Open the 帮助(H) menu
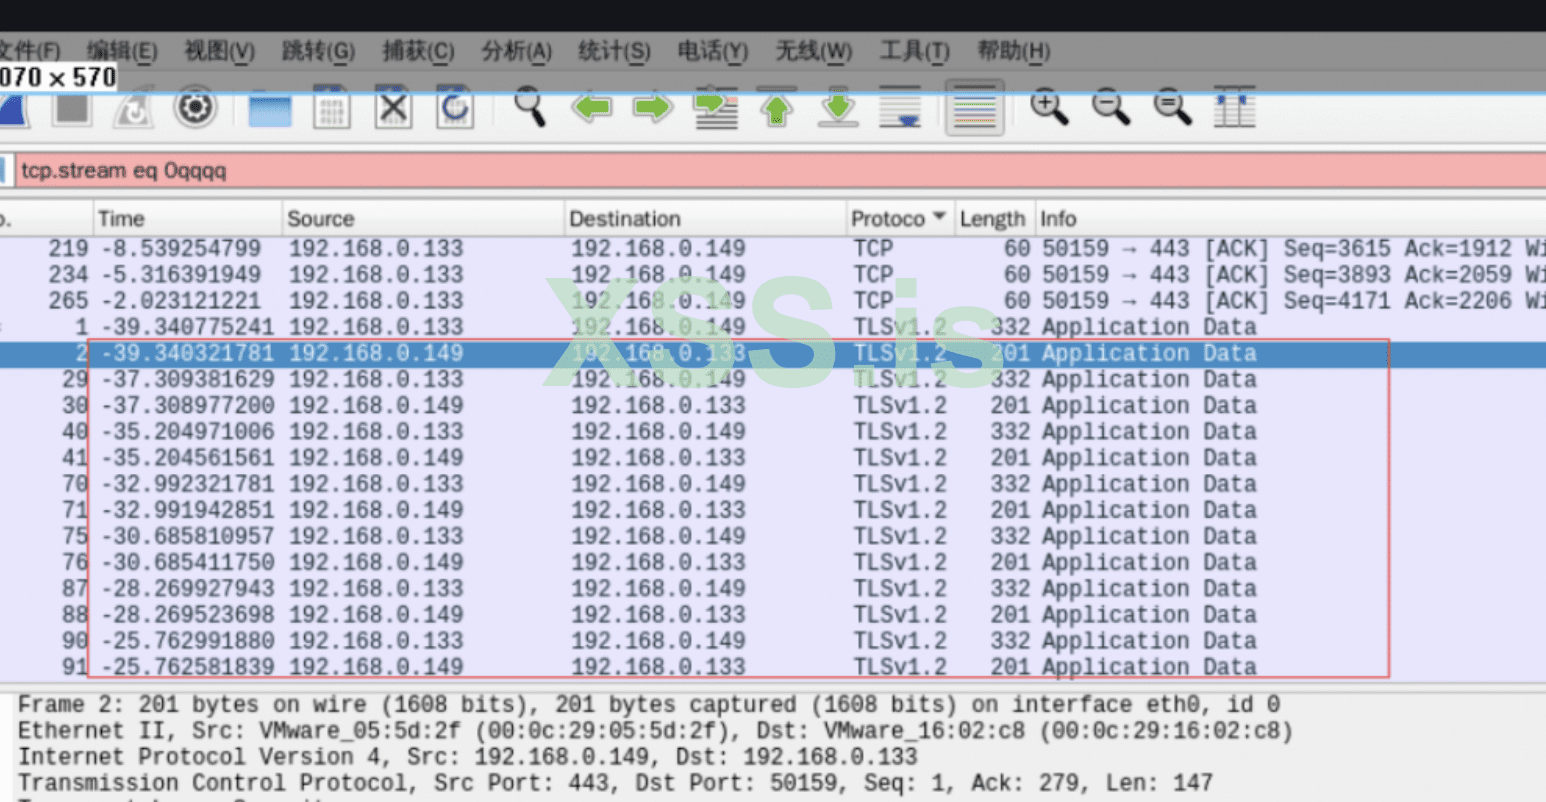 coord(1013,51)
